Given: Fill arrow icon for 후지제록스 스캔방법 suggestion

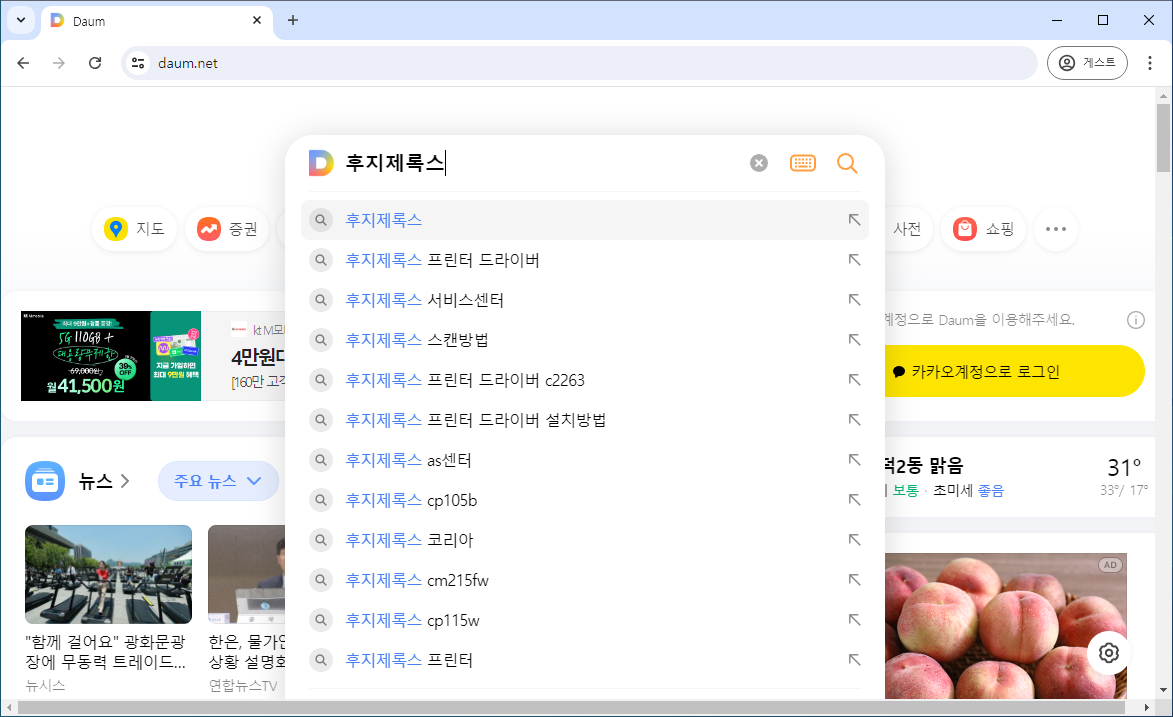Looking at the screenshot, I should click(x=854, y=340).
